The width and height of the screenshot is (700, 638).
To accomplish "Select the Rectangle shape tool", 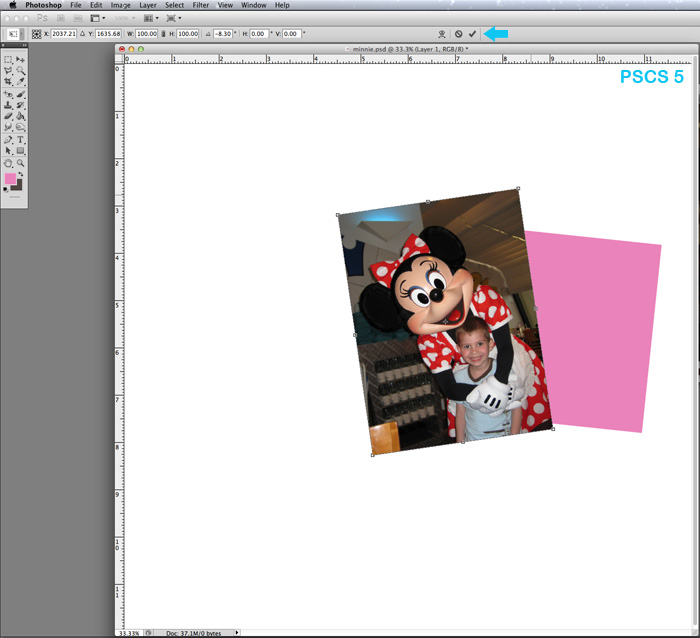I will [x=20, y=151].
